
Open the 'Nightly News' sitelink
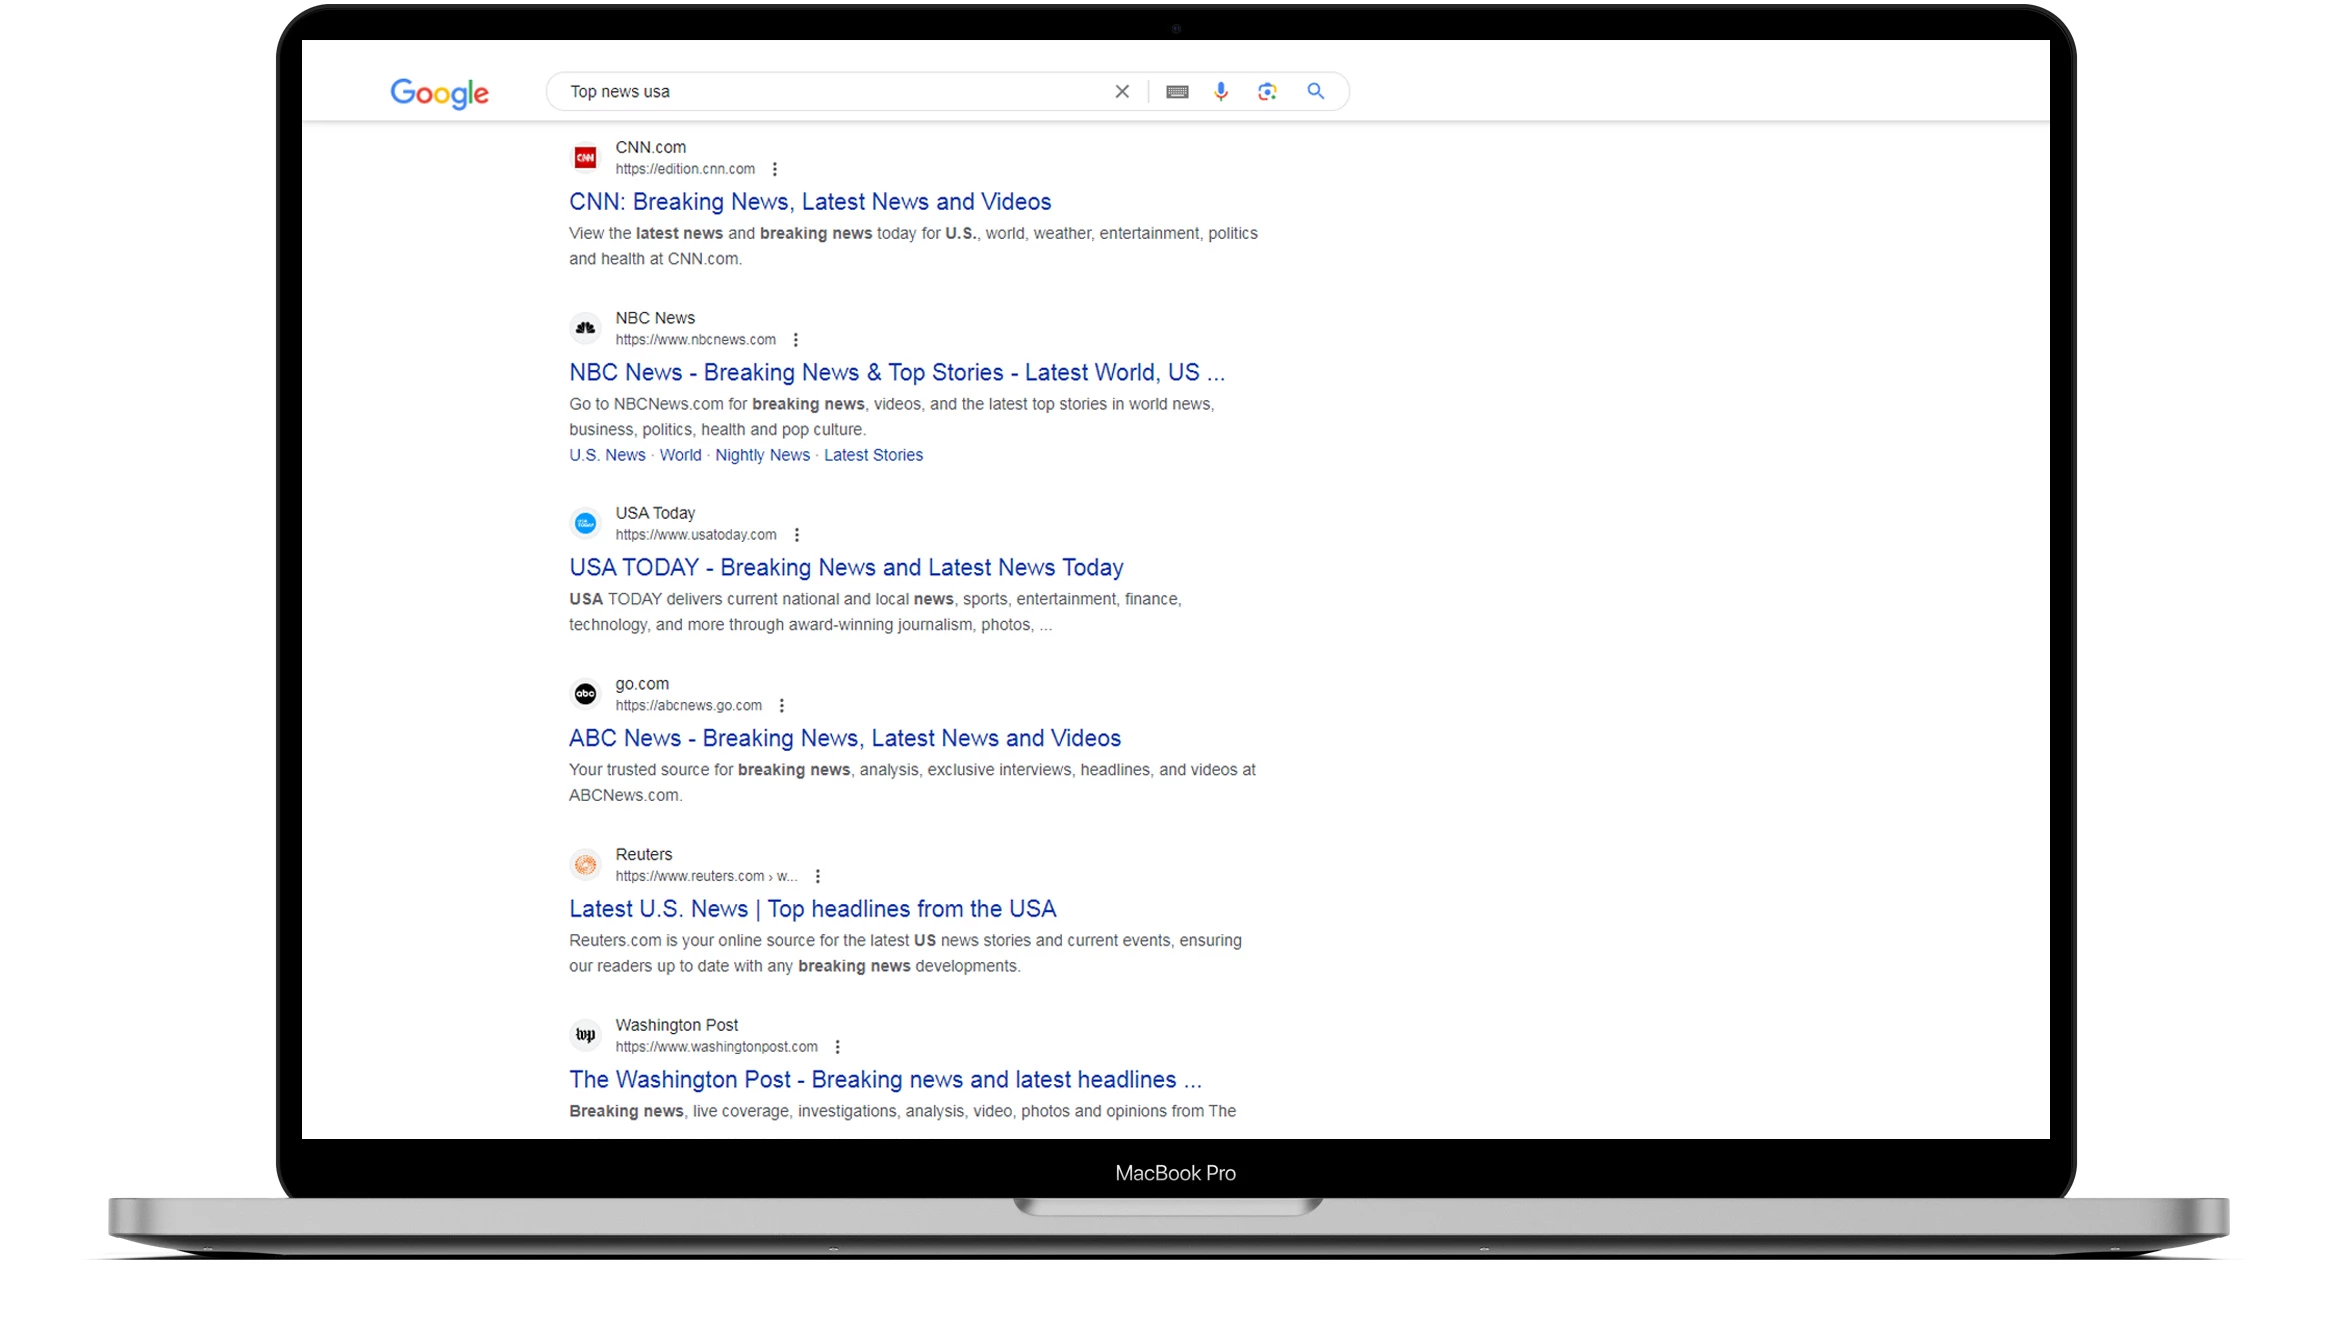pyautogui.click(x=762, y=455)
